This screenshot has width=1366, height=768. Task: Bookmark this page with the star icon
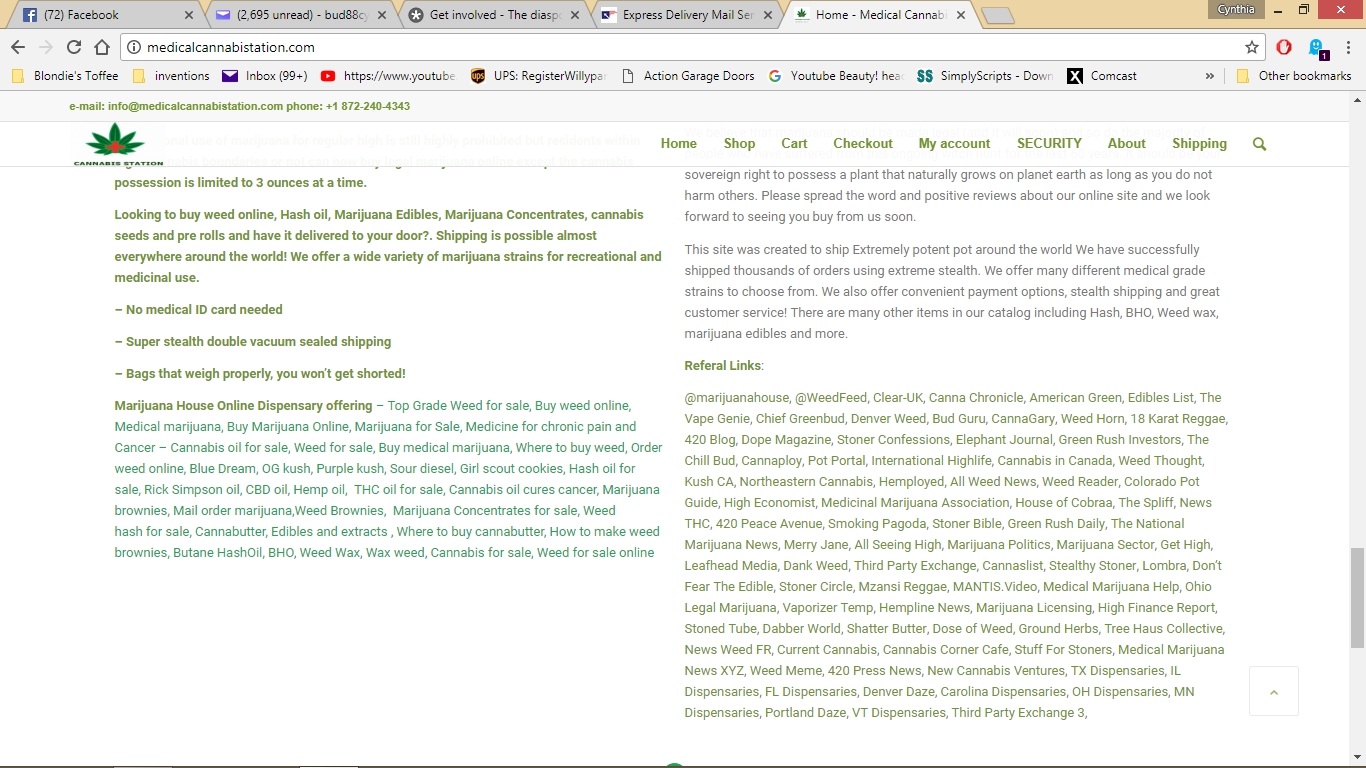click(x=1251, y=47)
